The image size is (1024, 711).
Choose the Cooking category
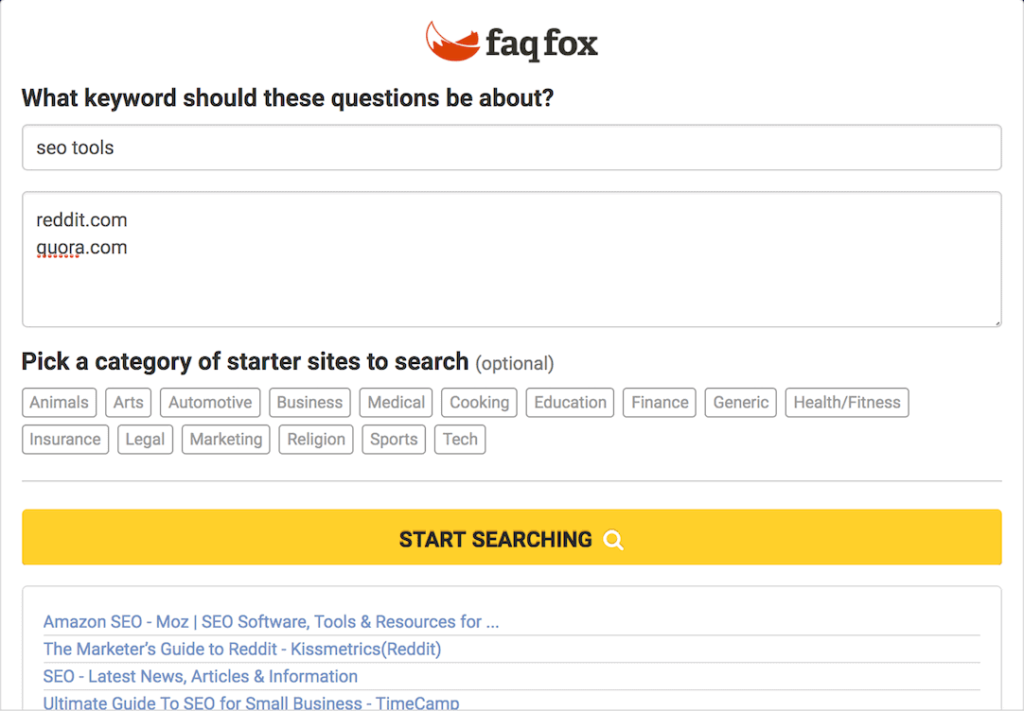point(479,402)
